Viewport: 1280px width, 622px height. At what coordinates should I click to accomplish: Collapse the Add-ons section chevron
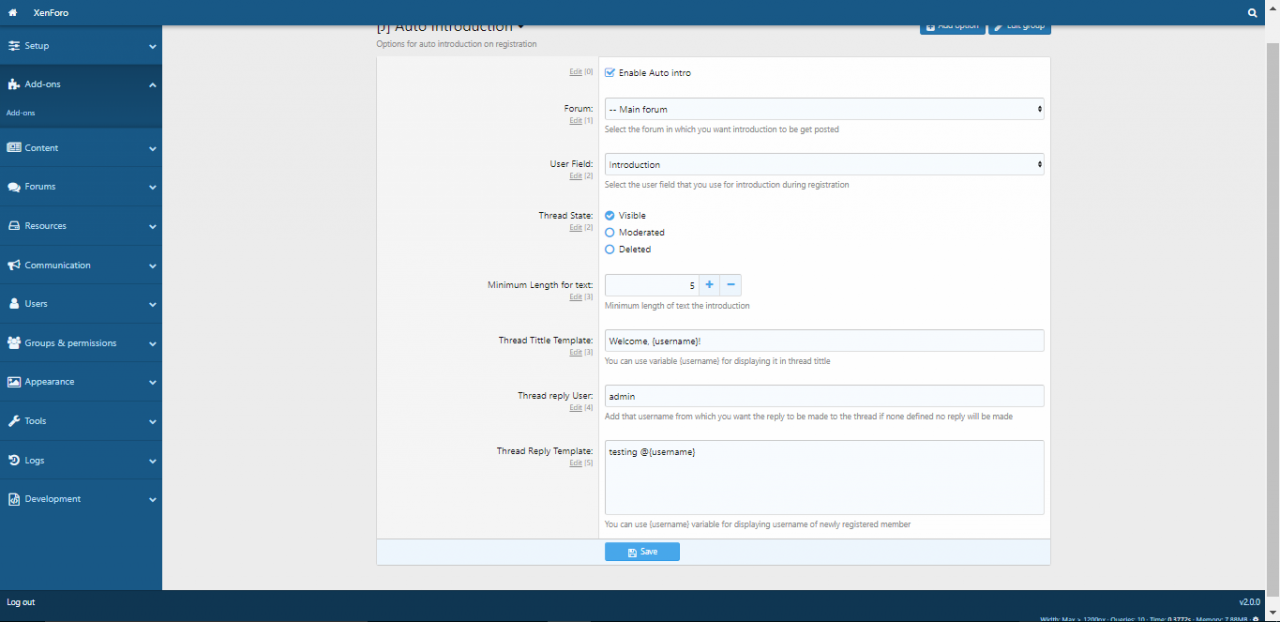coord(152,85)
